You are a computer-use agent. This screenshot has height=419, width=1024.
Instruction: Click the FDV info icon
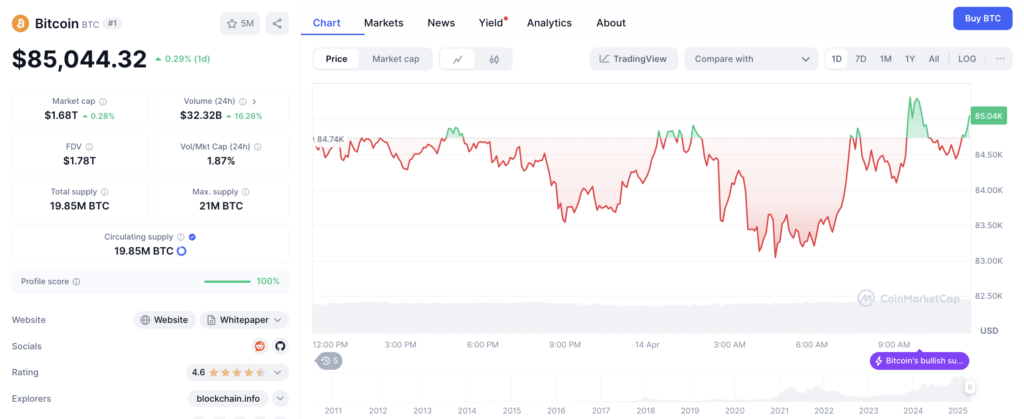[x=89, y=147]
